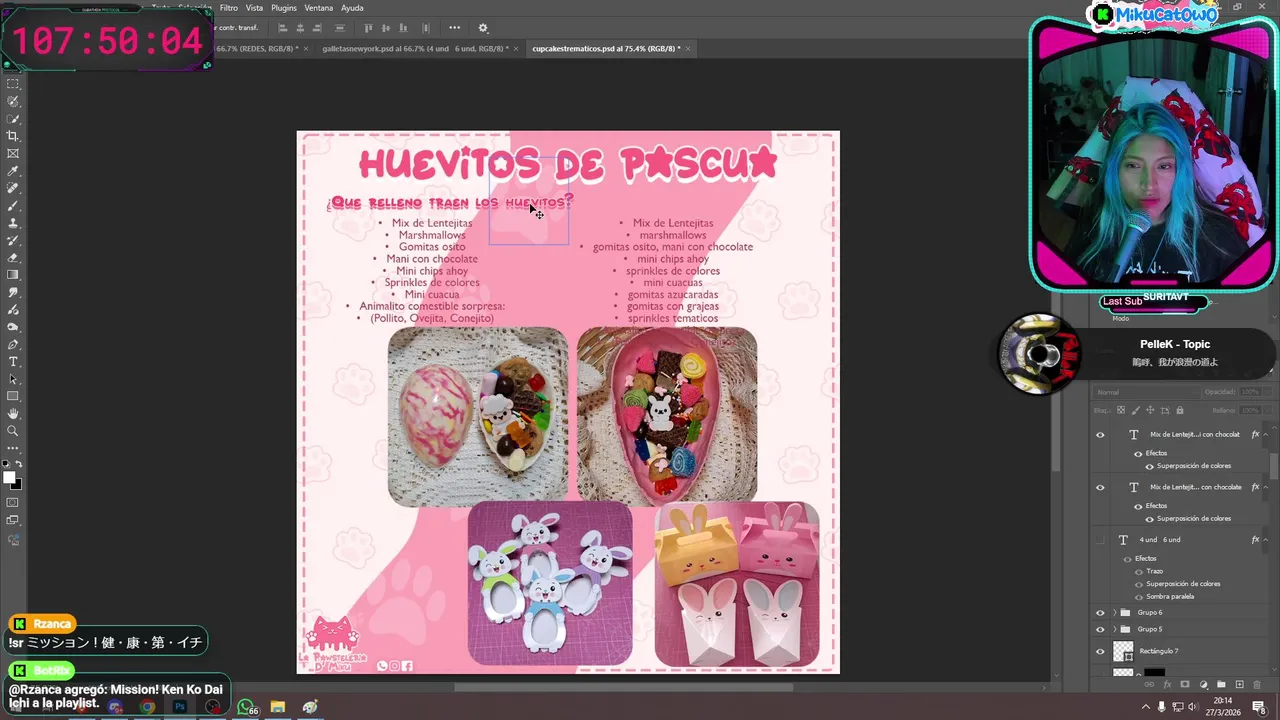Change screen mode in toolbar
Image resolution: width=1280 pixels, height=720 pixels.
pos(13,520)
